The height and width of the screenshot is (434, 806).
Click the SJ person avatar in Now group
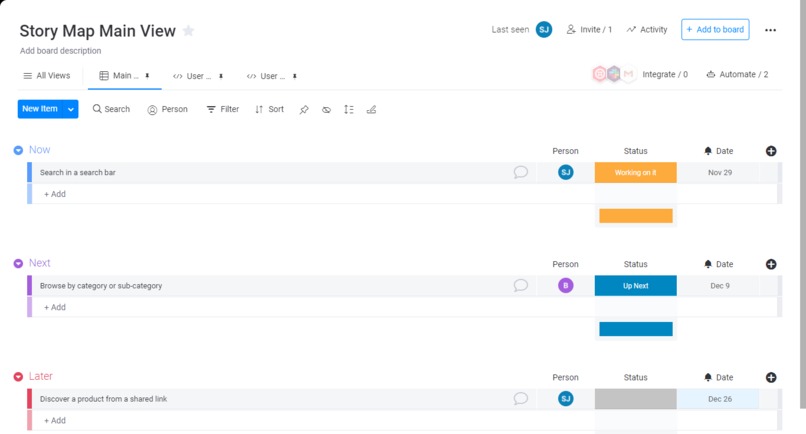coord(565,172)
